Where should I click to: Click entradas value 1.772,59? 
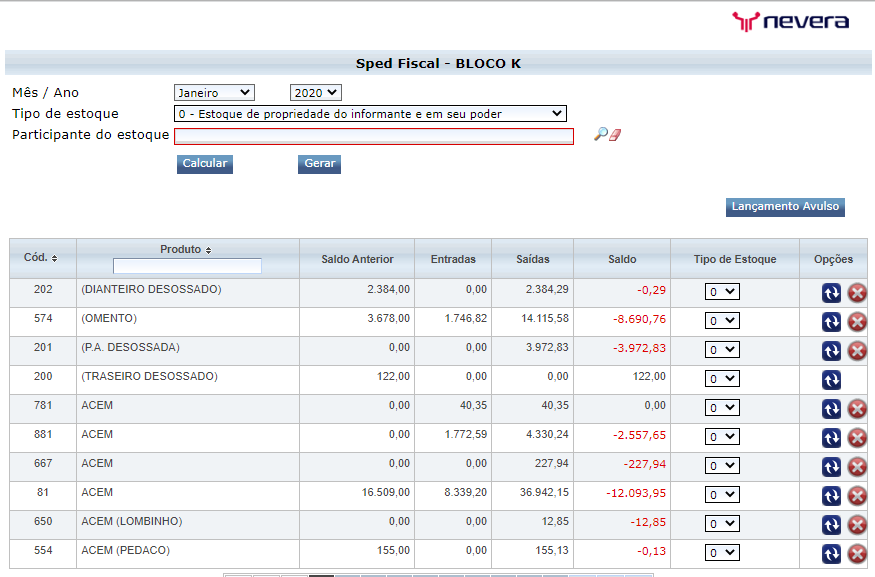(466, 434)
